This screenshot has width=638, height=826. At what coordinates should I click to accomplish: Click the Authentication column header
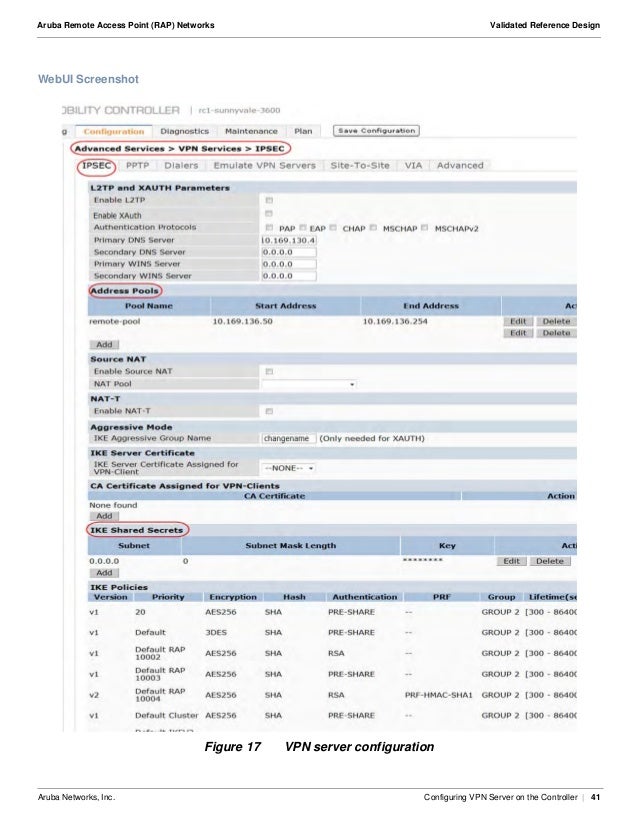tap(365, 597)
